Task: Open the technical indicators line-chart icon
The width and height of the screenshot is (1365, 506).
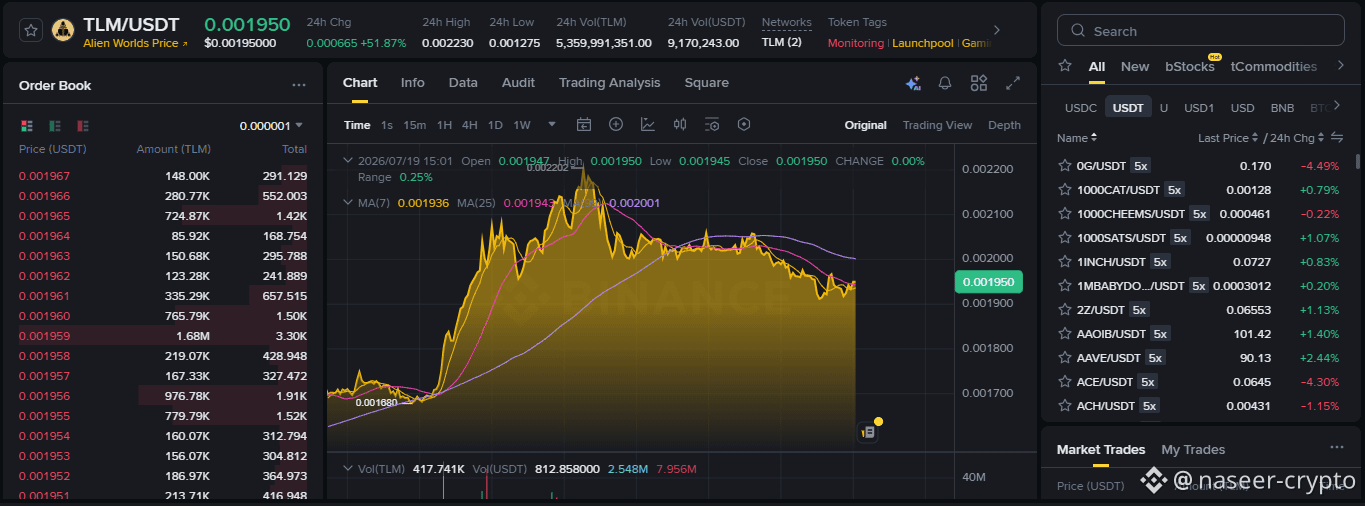Action: point(648,125)
